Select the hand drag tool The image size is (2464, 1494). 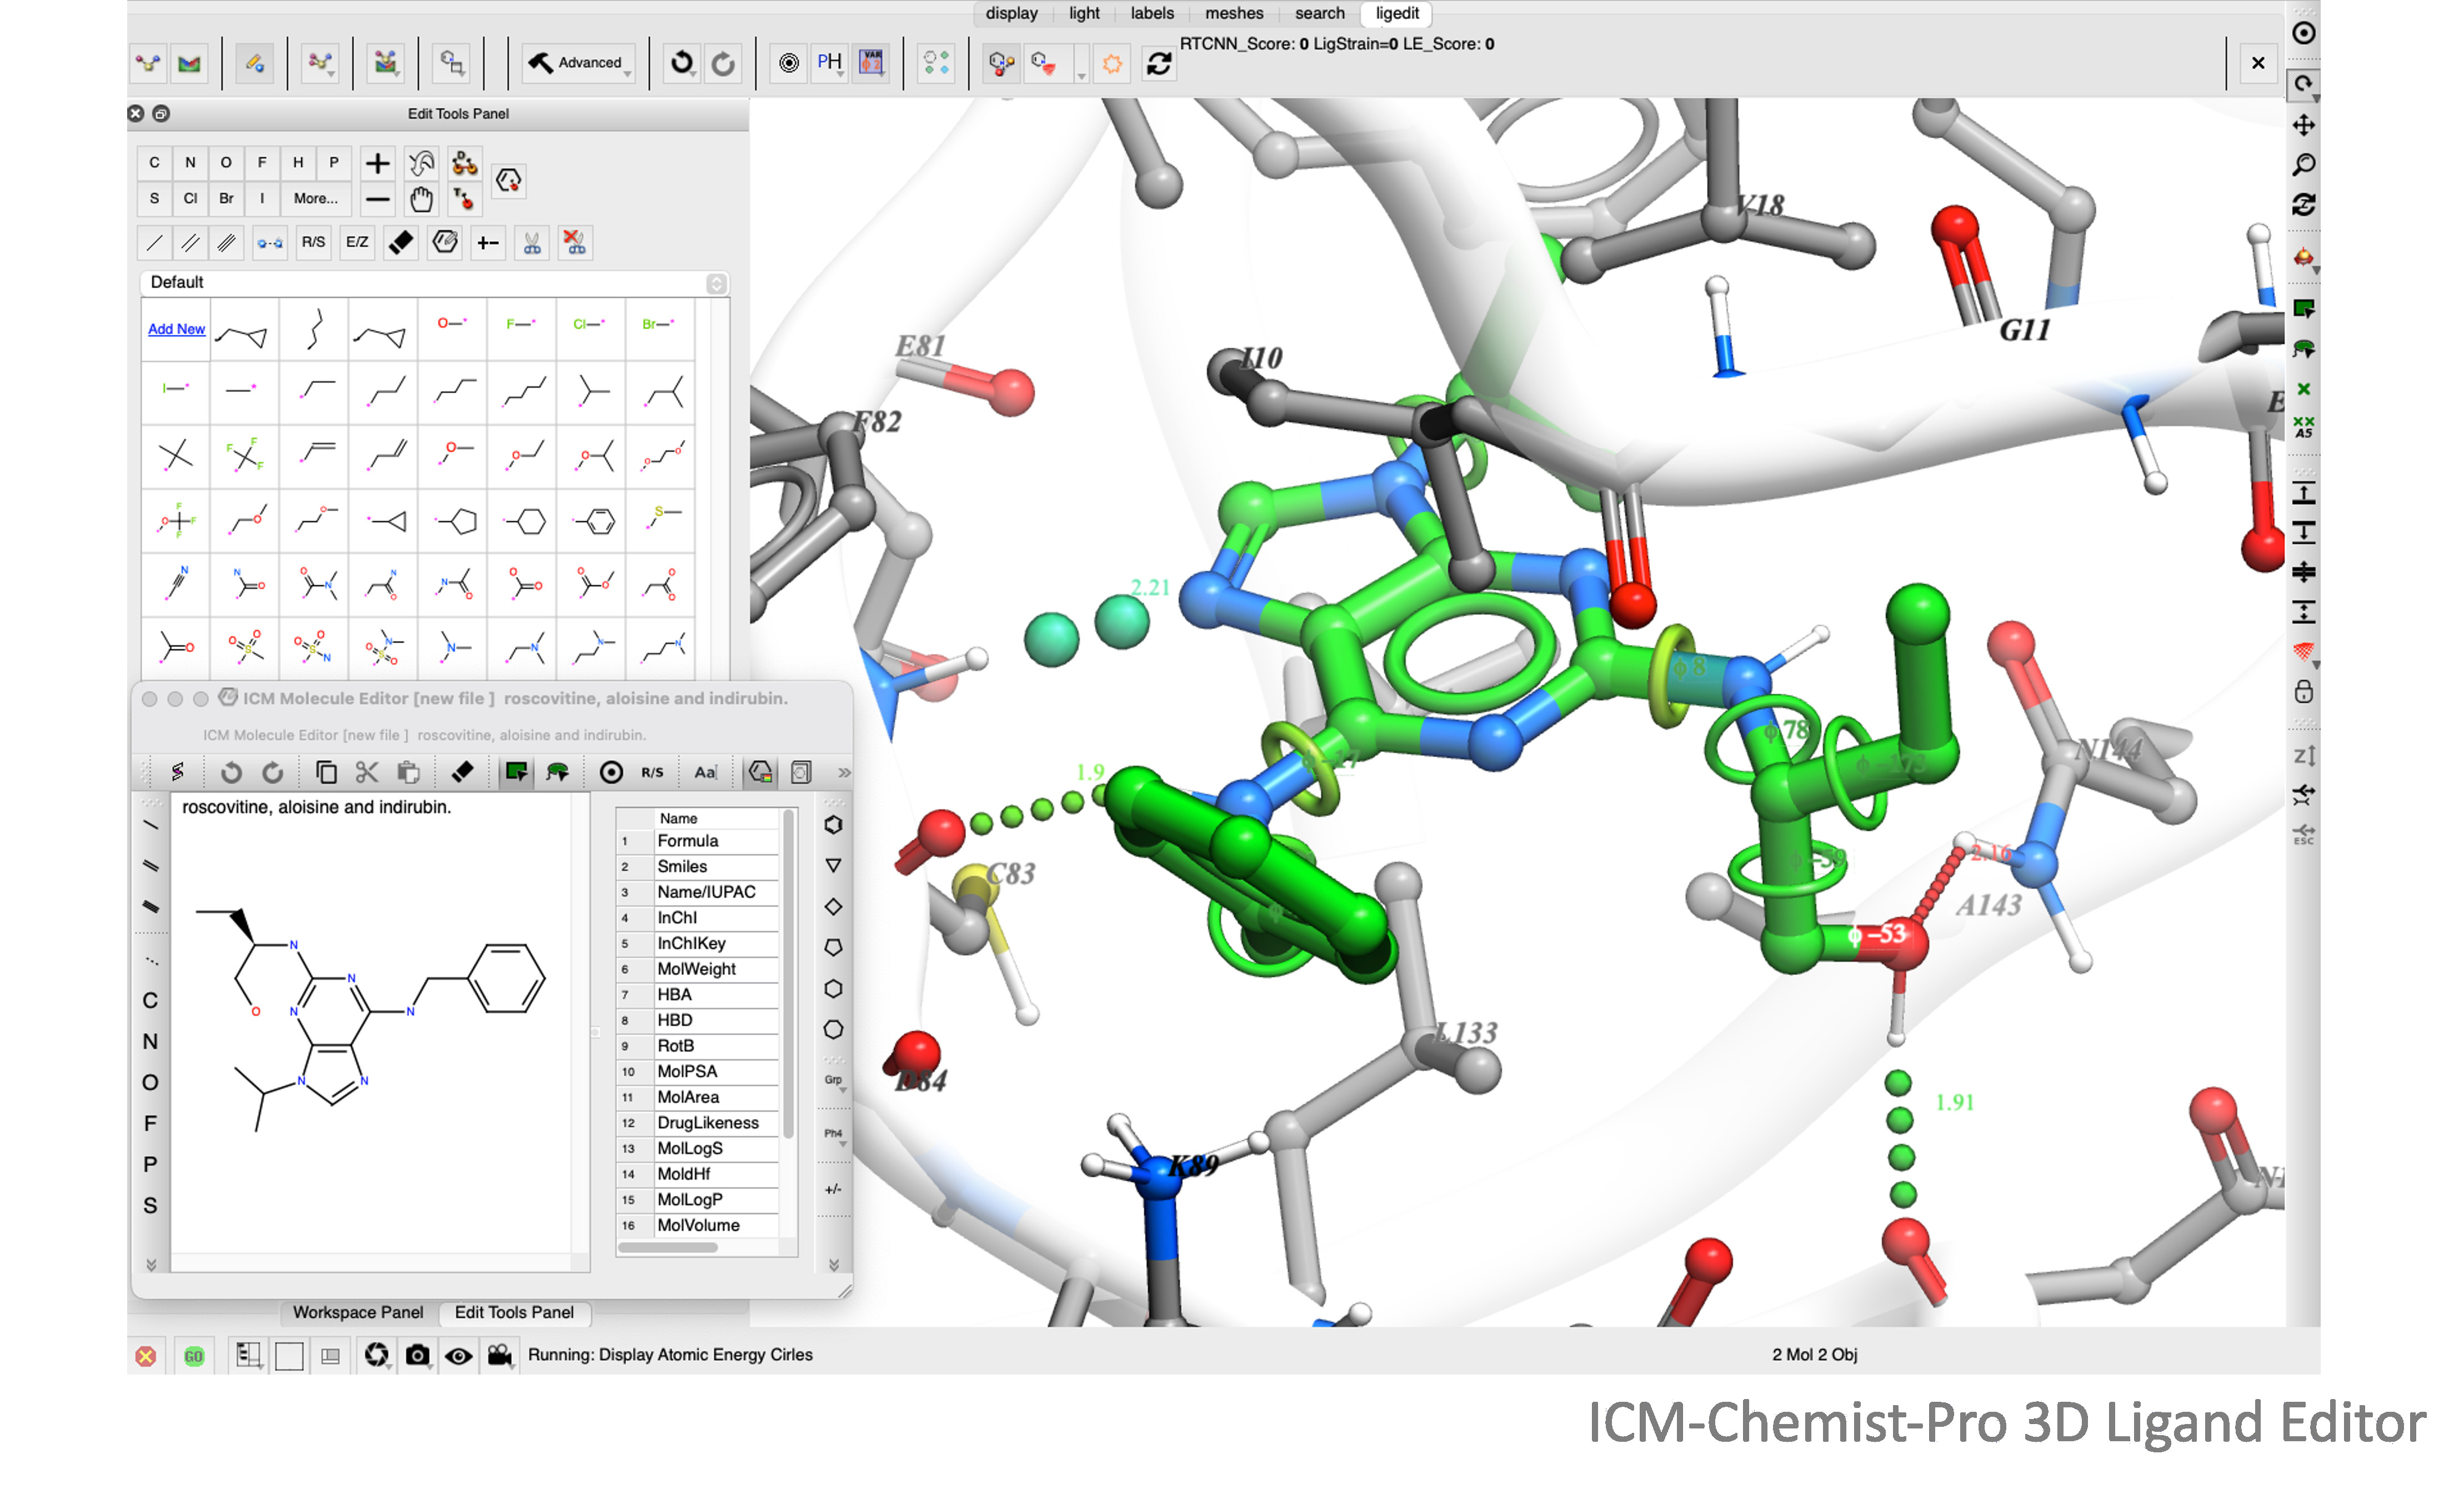point(421,199)
